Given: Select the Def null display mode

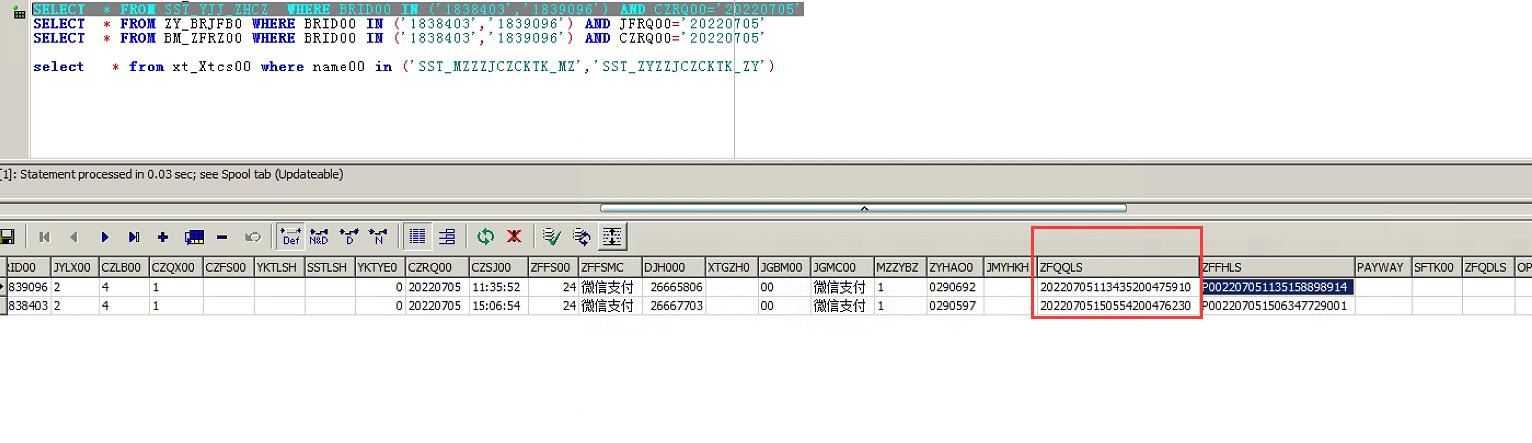Looking at the screenshot, I should [x=291, y=237].
